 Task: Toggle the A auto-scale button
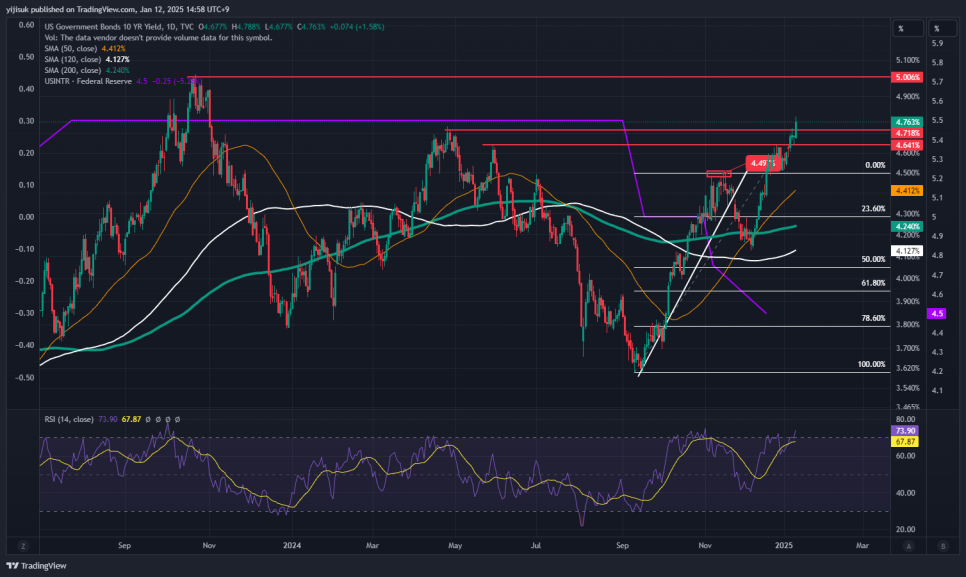(x=909, y=546)
